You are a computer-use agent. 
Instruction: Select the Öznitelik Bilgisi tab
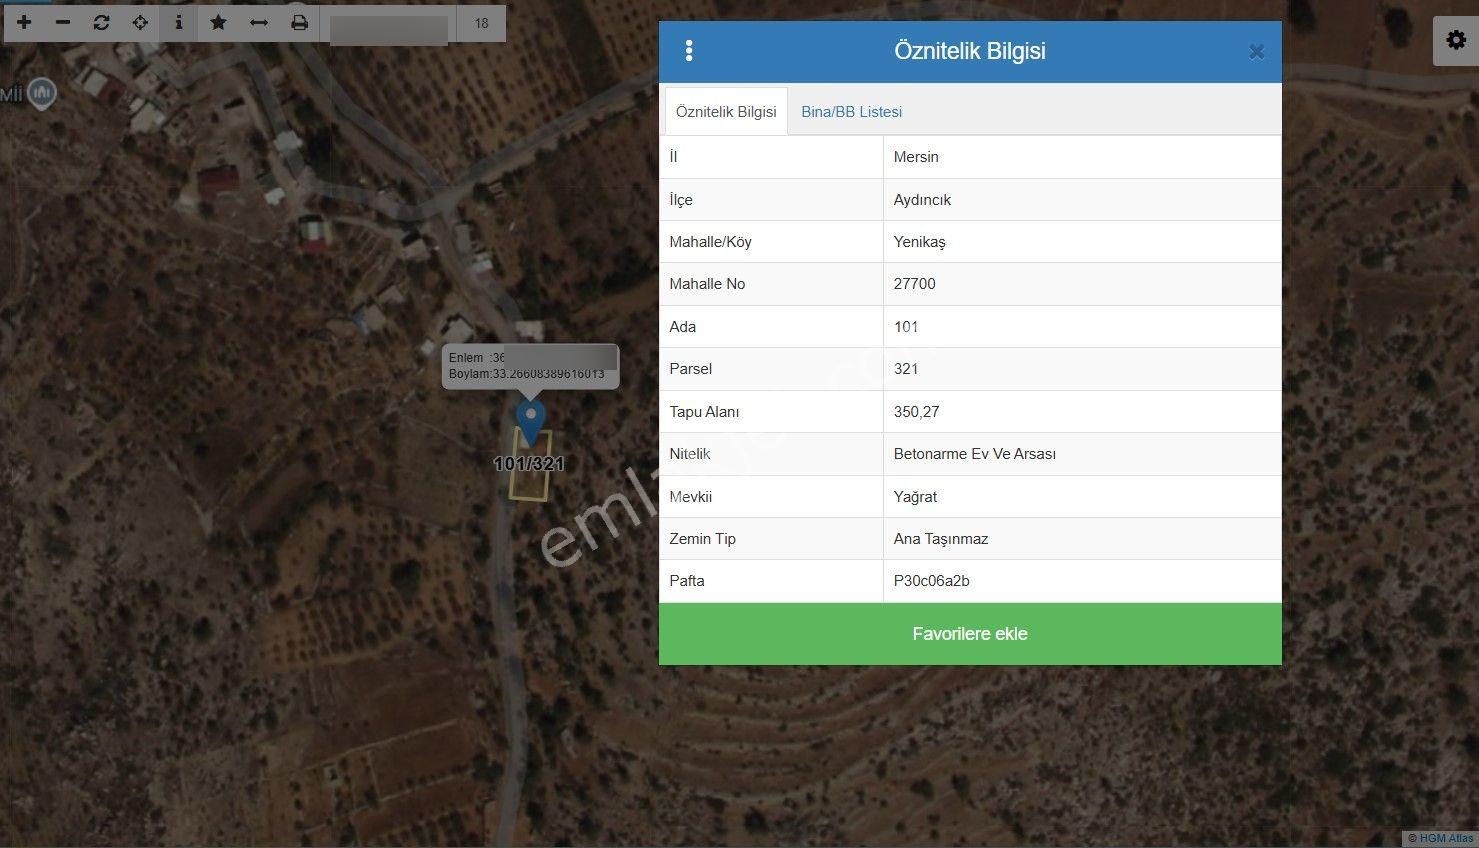(726, 112)
